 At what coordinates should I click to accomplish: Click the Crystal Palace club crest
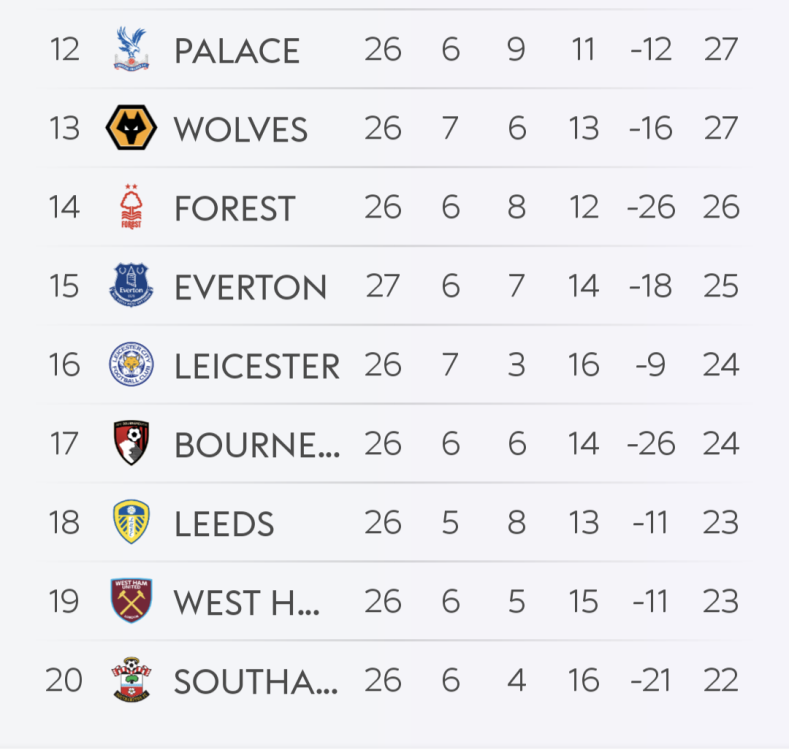(131, 50)
